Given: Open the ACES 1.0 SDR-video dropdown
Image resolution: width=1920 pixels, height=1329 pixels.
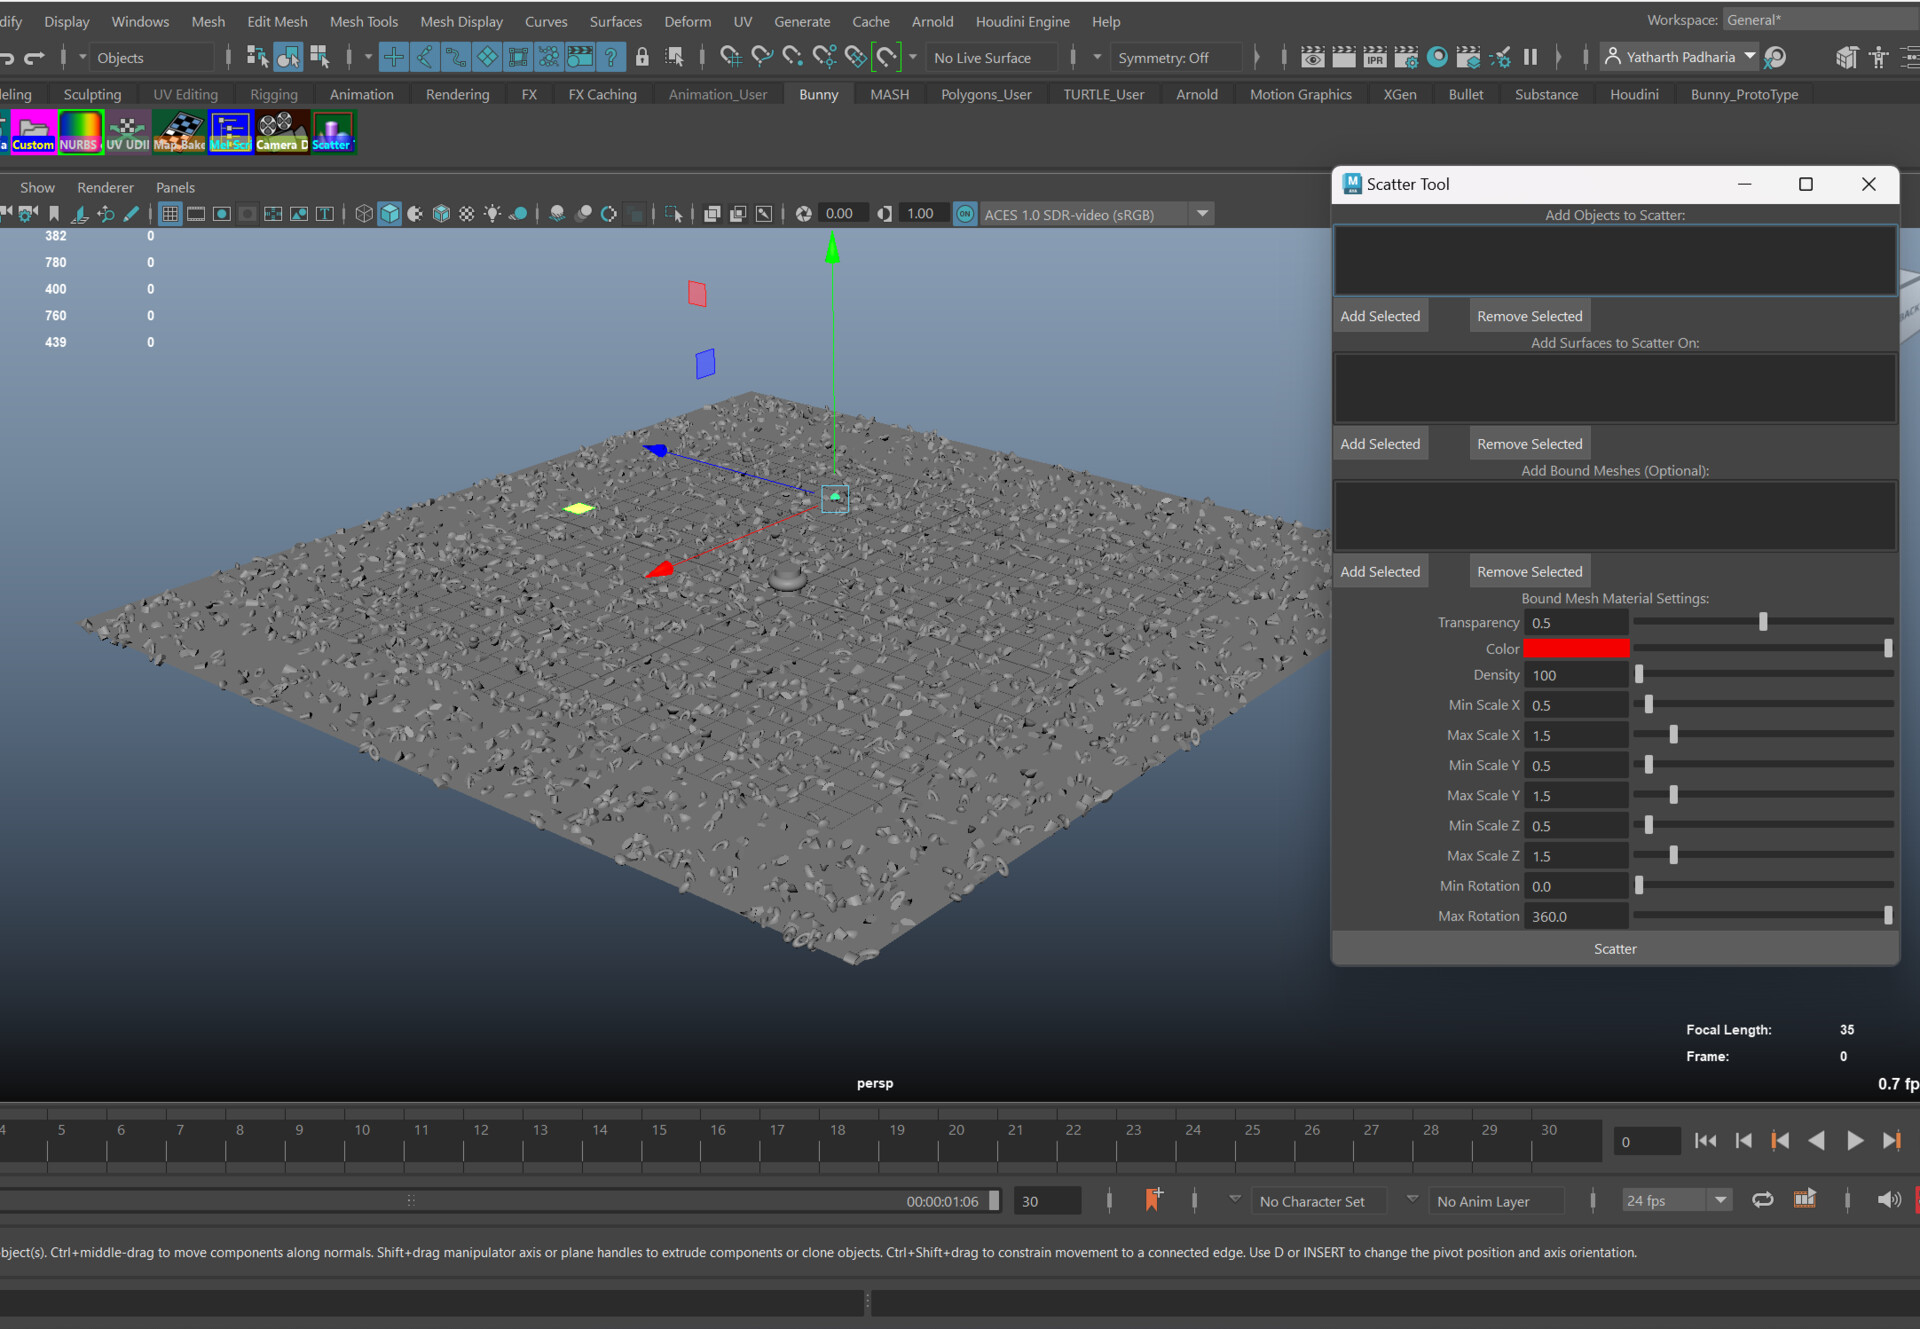Looking at the screenshot, I should tap(1202, 213).
